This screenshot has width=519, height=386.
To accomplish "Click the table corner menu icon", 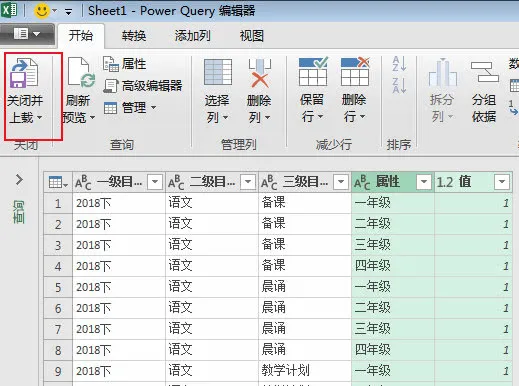I will tap(58, 182).
